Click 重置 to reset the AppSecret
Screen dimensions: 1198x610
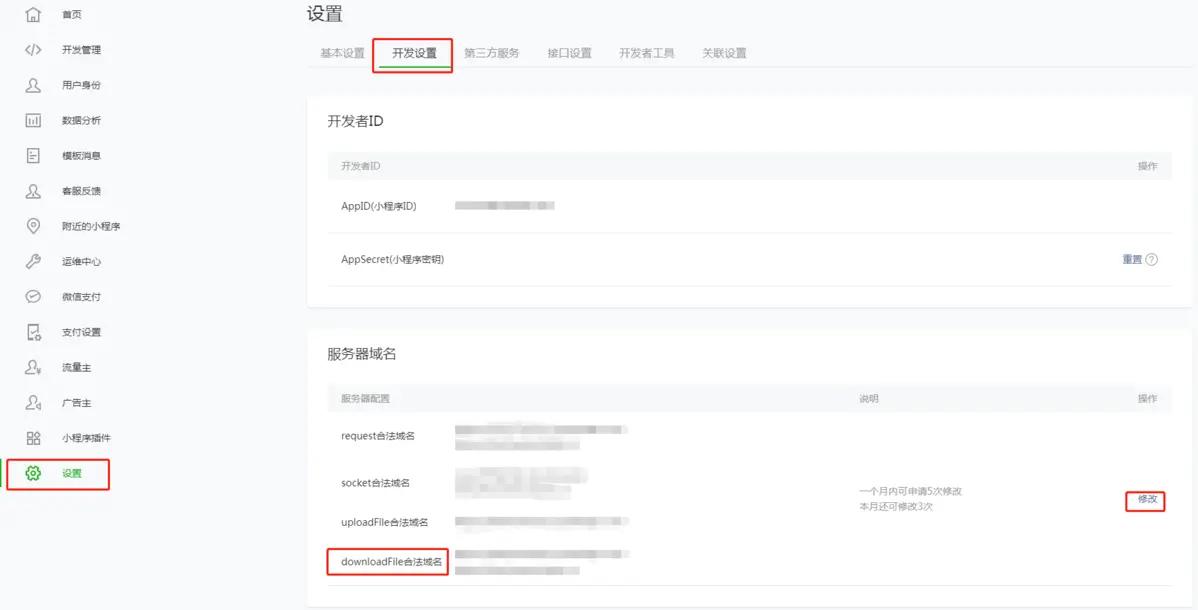(x=1132, y=258)
